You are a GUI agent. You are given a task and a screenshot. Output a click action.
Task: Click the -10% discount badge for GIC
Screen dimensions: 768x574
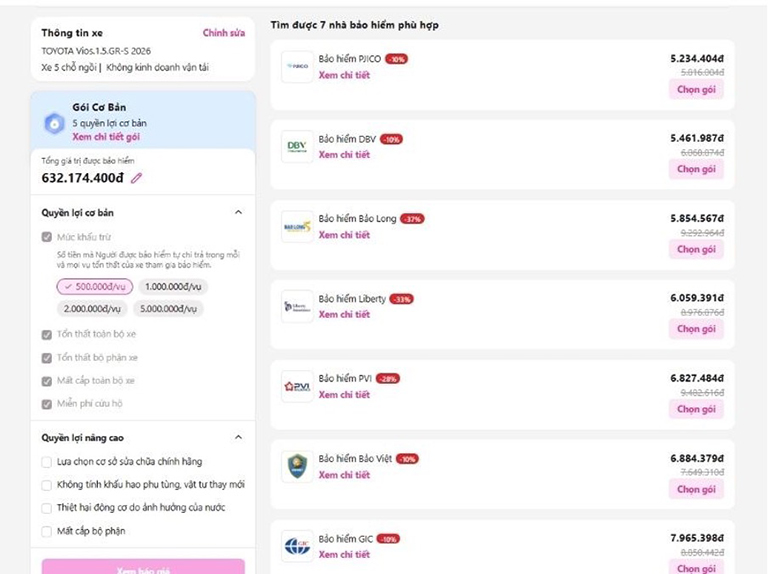coord(388,539)
